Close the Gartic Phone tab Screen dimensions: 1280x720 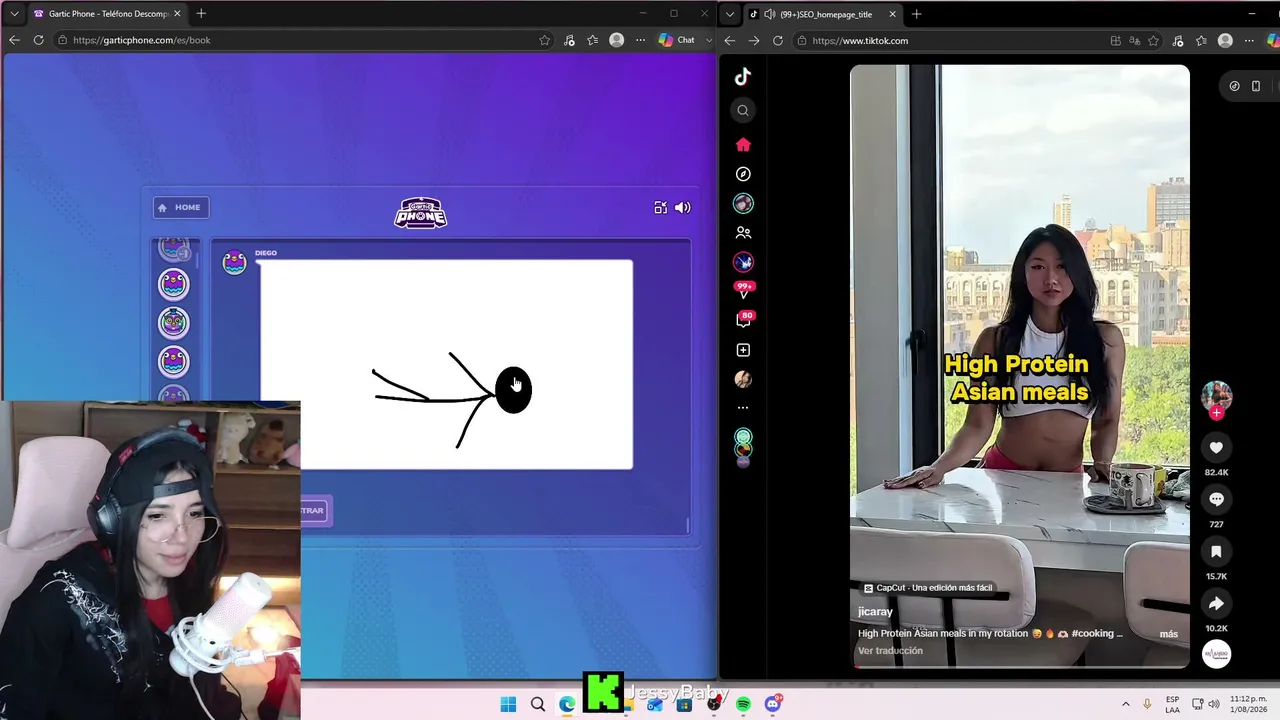(x=177, y=14)
